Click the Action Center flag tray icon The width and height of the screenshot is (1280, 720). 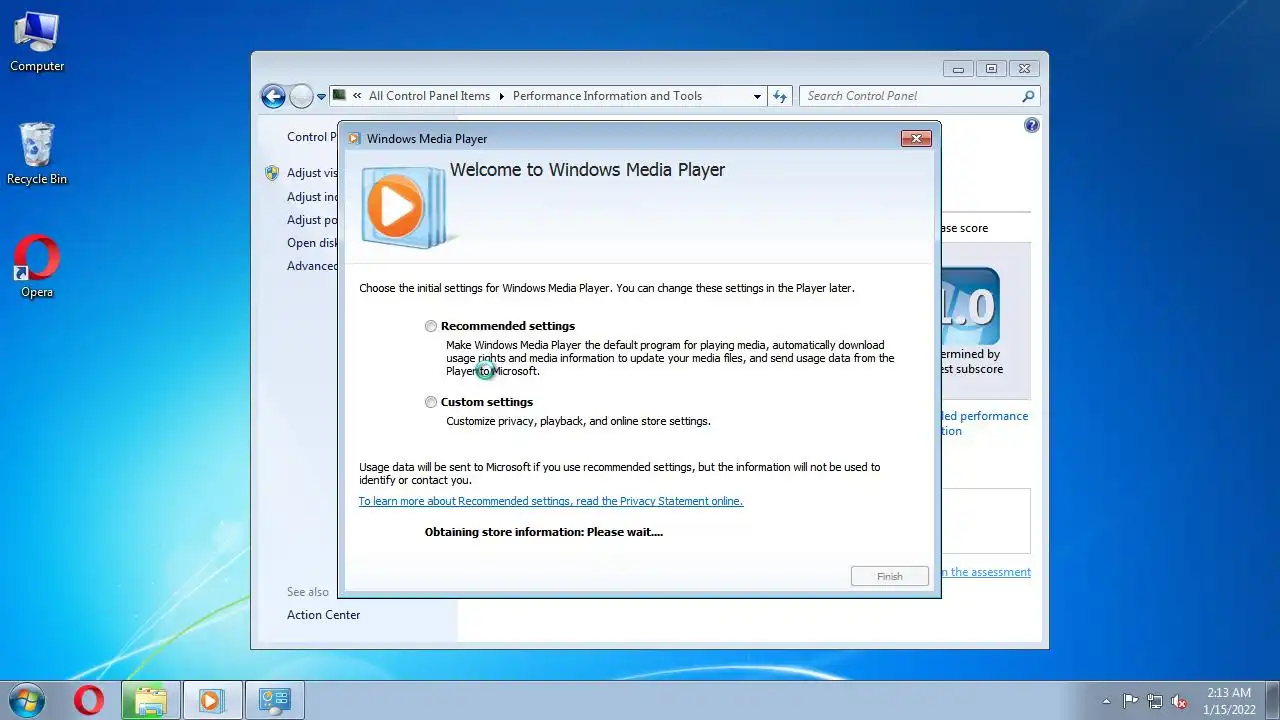tap(1130, 701)
